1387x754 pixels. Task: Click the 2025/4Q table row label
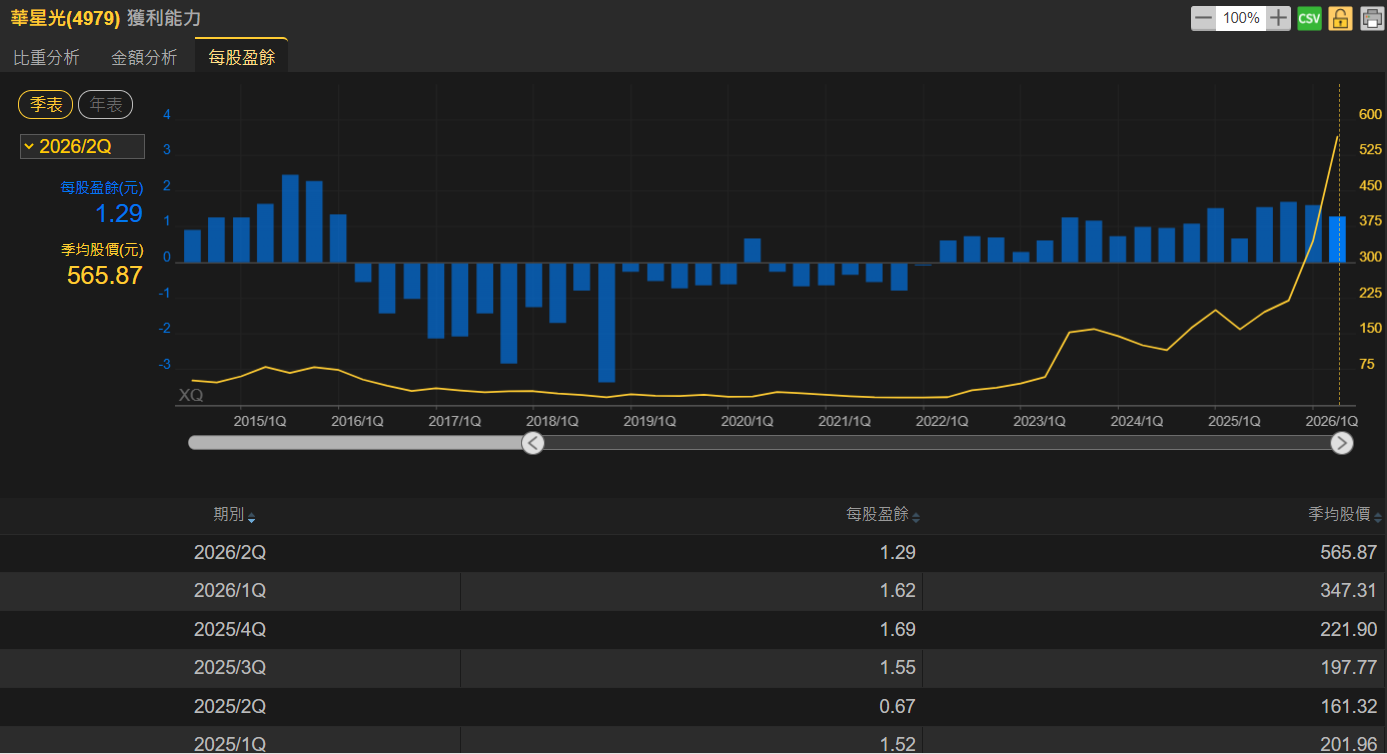(230, 630)
